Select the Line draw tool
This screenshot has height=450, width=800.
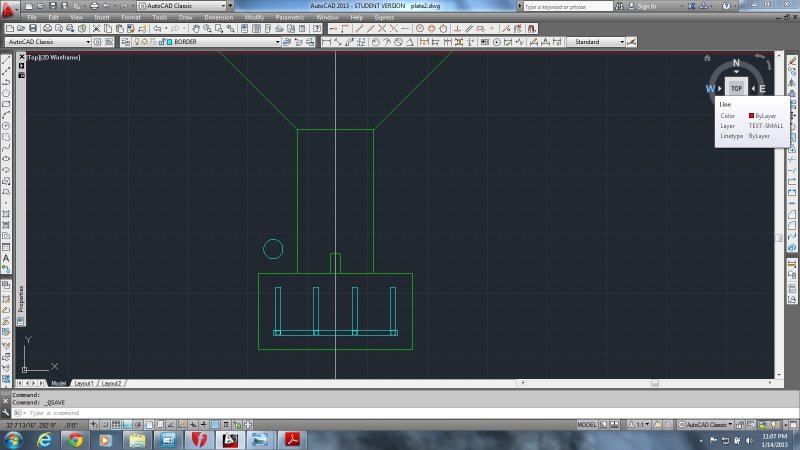6,60
